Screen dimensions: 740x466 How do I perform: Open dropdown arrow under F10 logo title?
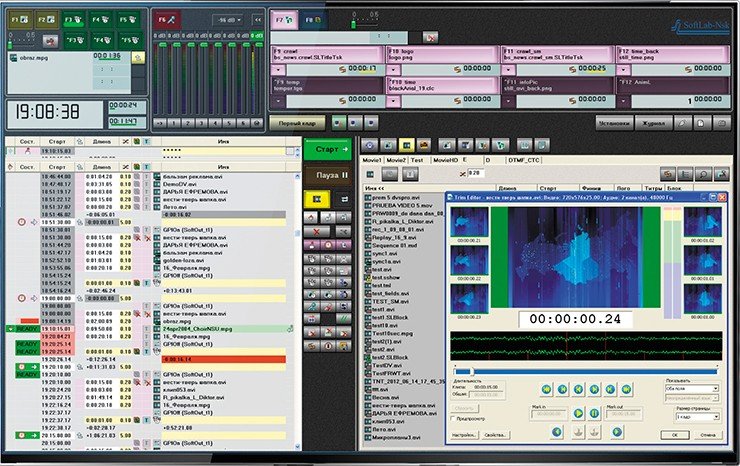[x=393, y=70]
